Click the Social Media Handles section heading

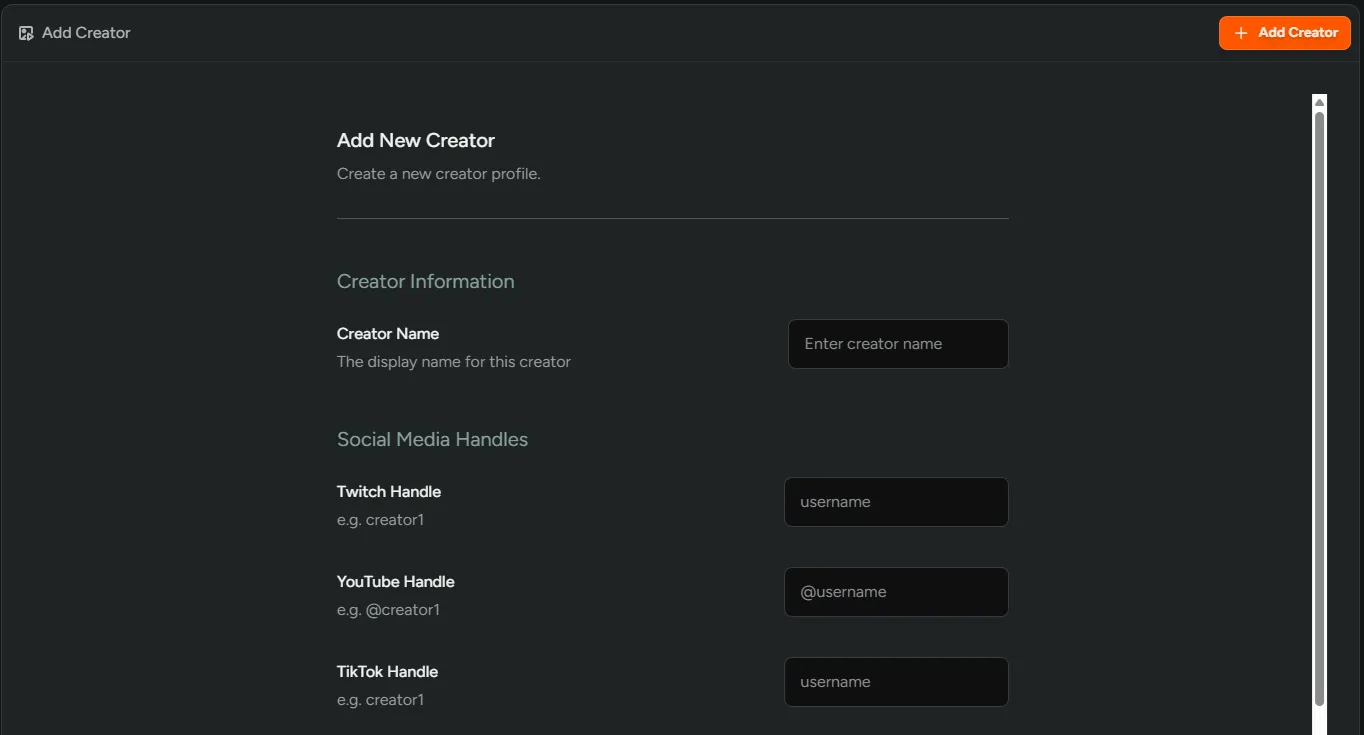click(x=432, y=439)
